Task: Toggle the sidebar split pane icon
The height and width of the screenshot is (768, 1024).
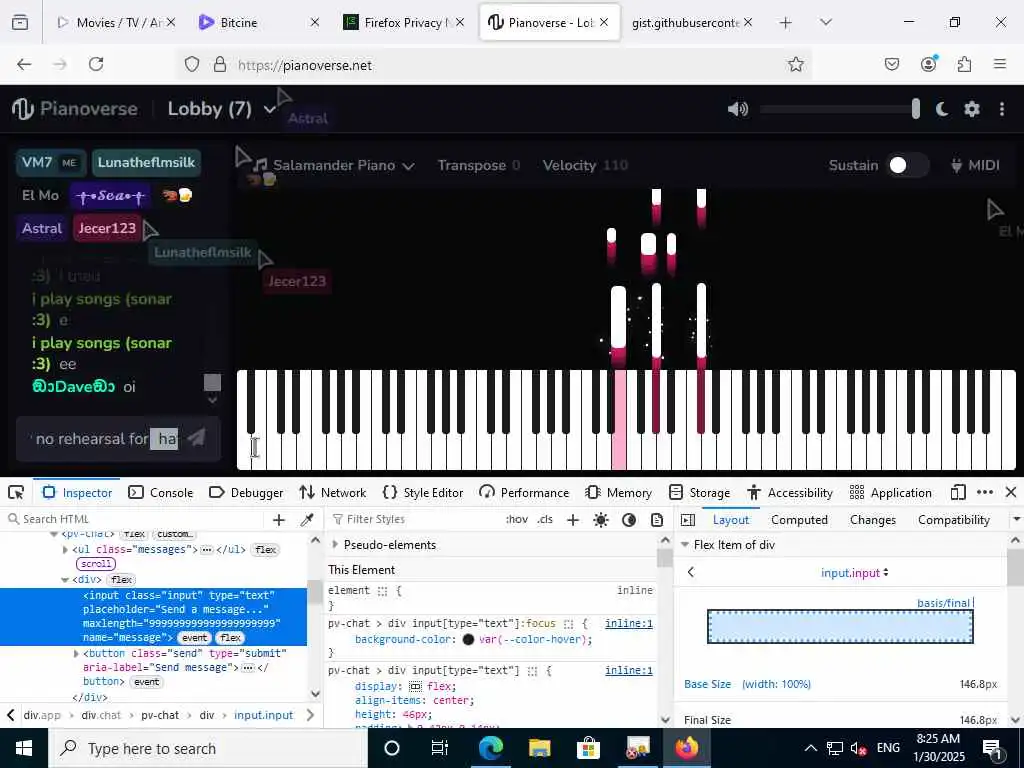Action: [x=688, y=520]
